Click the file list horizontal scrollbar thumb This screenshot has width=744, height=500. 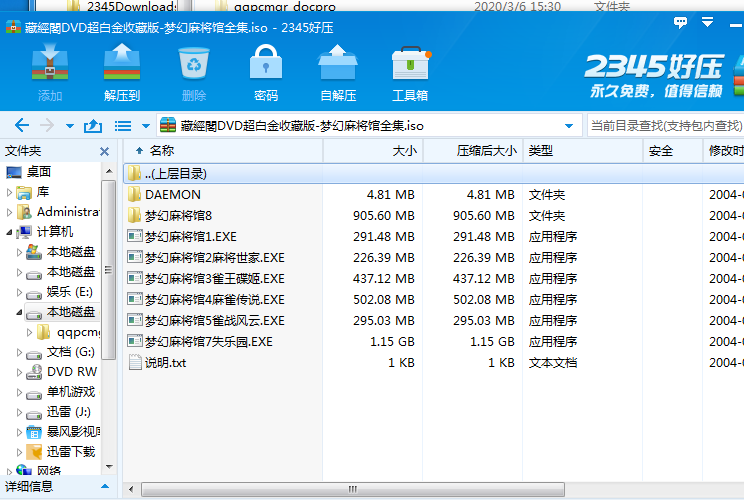click(353, 489)
